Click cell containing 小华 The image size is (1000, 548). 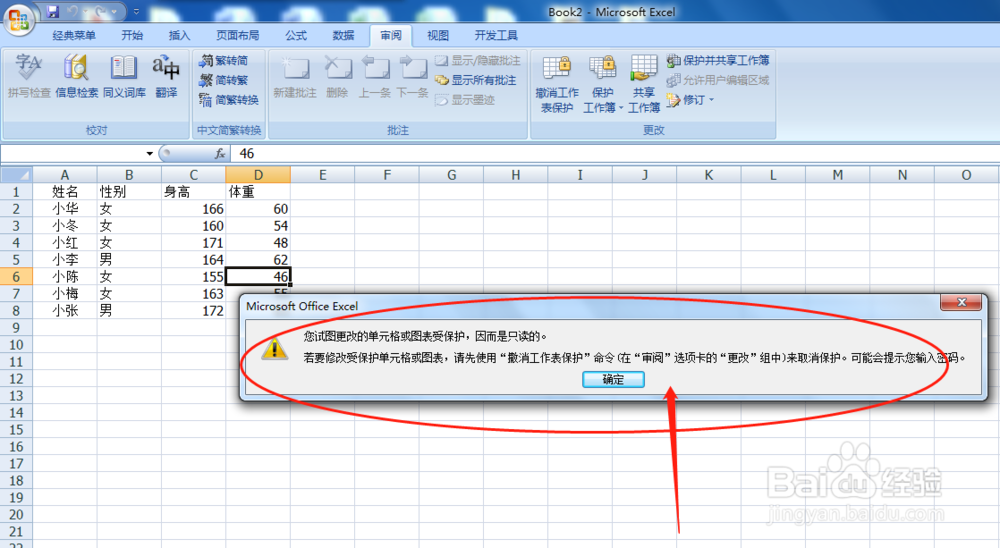point(65,209)
